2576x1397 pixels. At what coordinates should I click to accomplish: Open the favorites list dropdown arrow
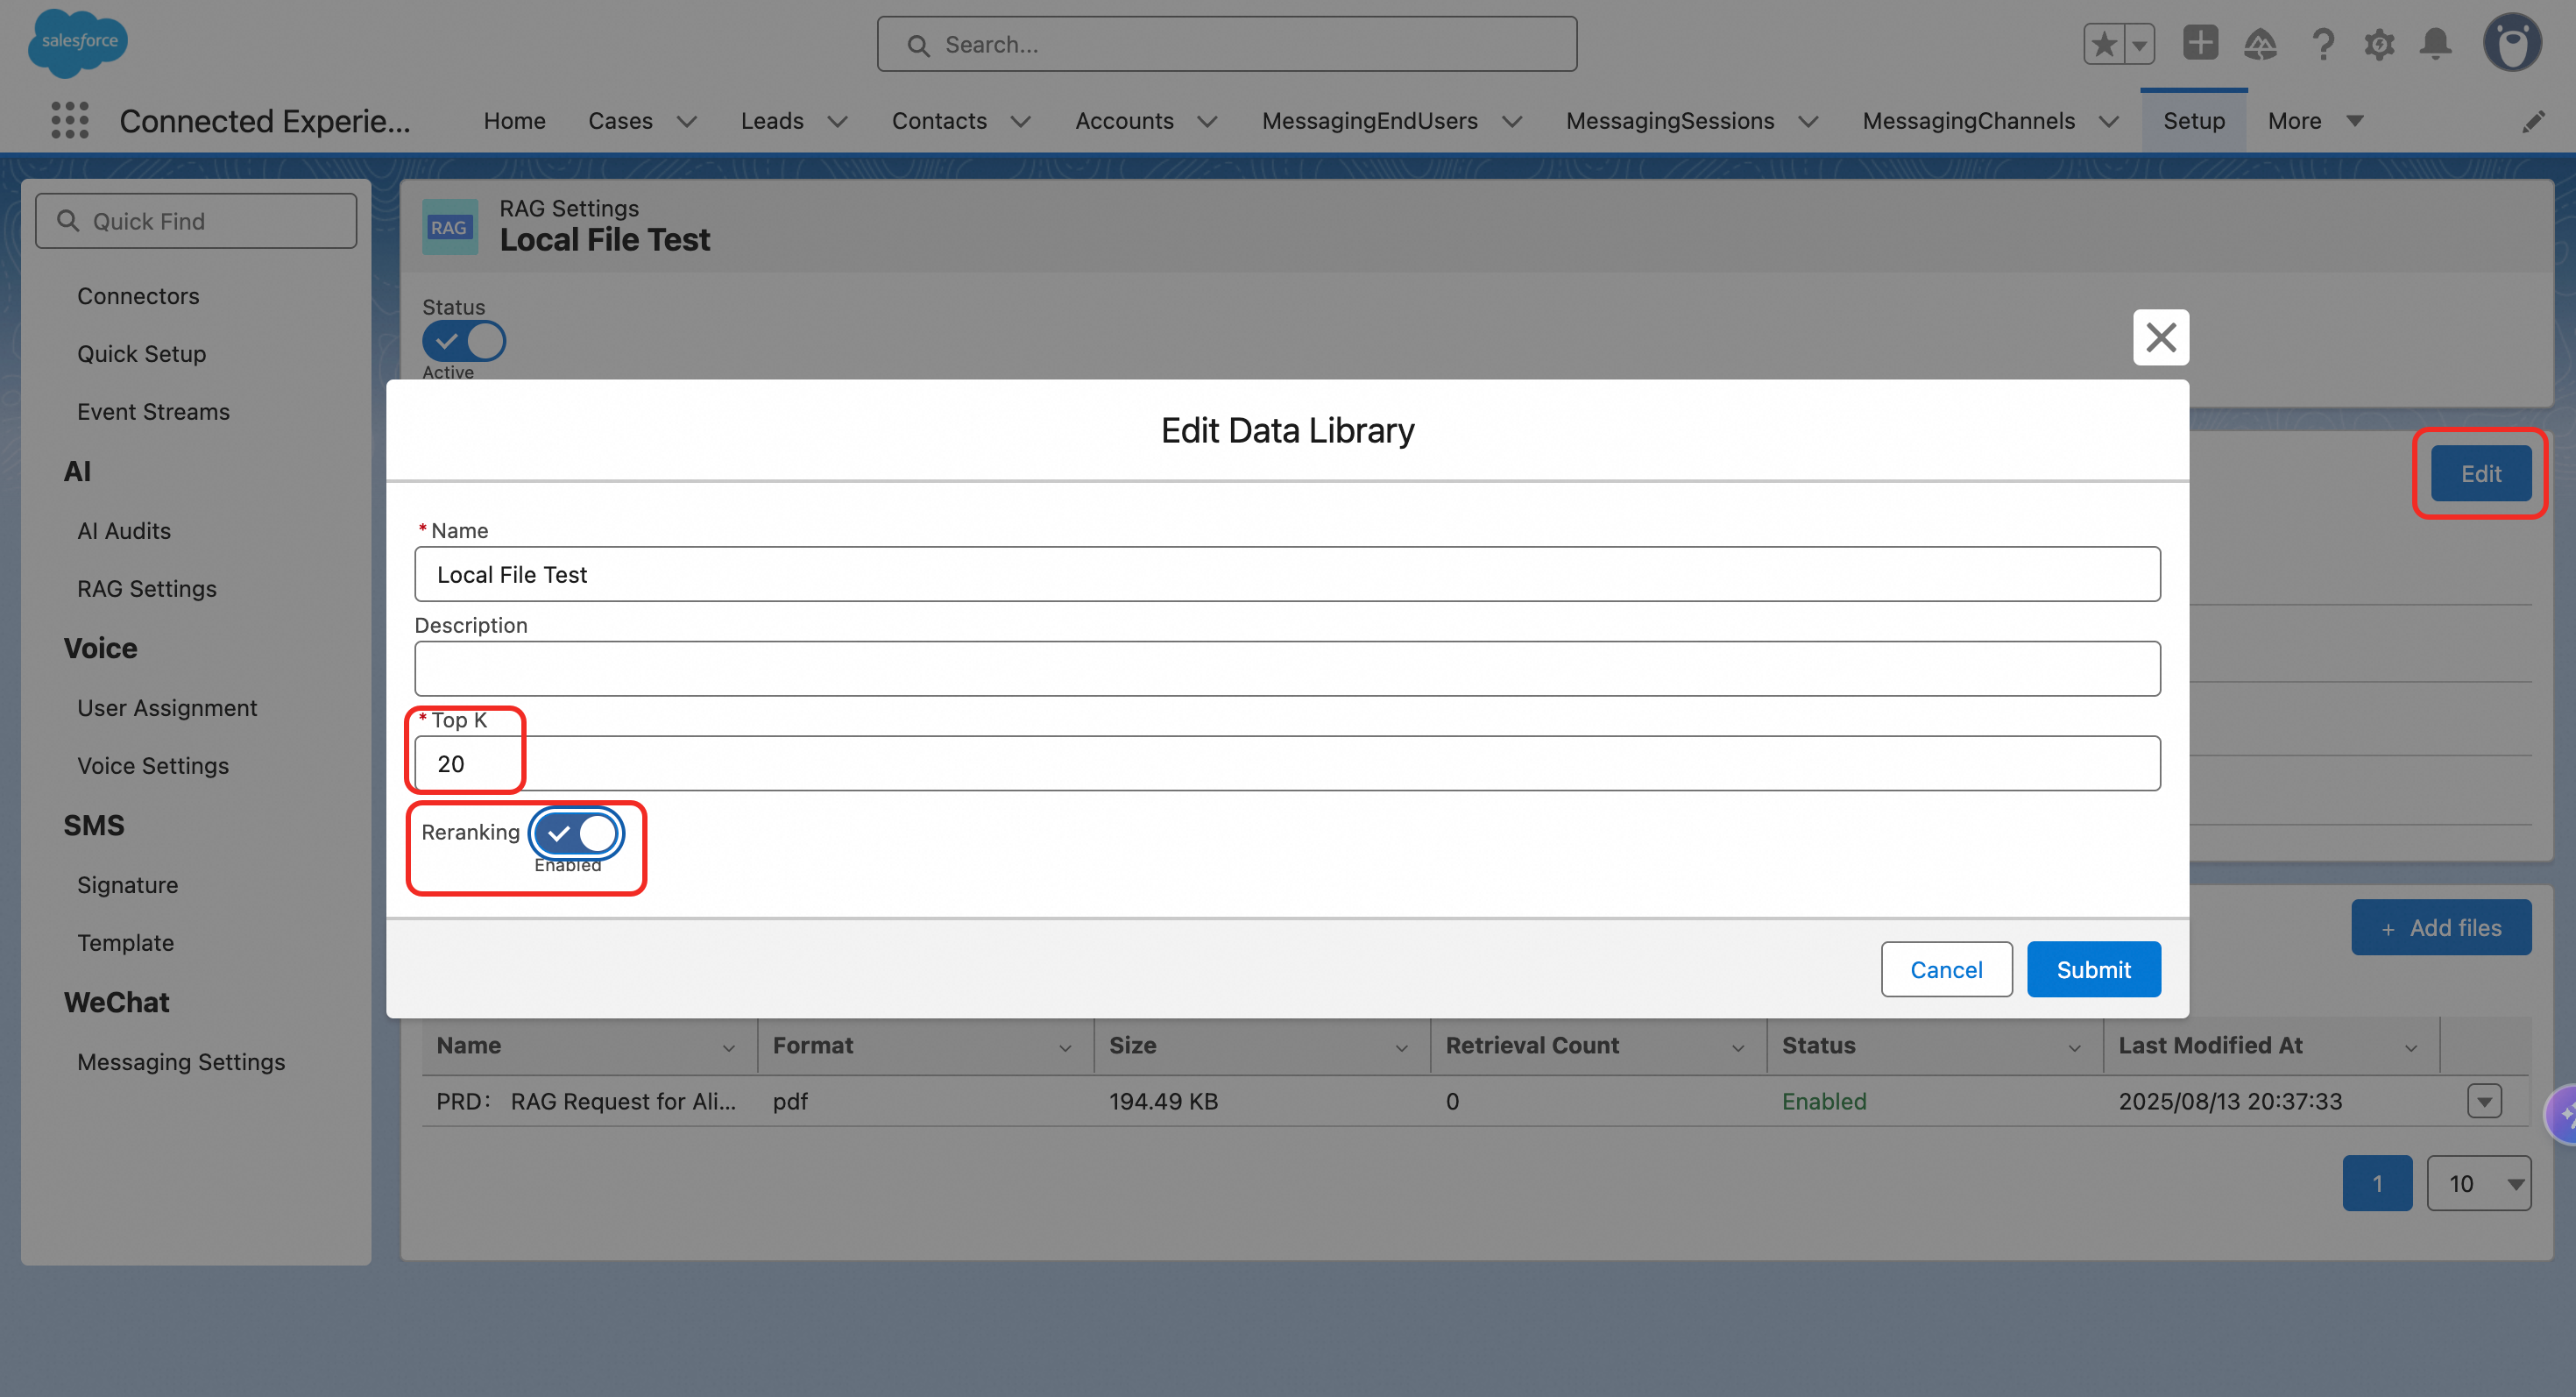click(2139, 44)
